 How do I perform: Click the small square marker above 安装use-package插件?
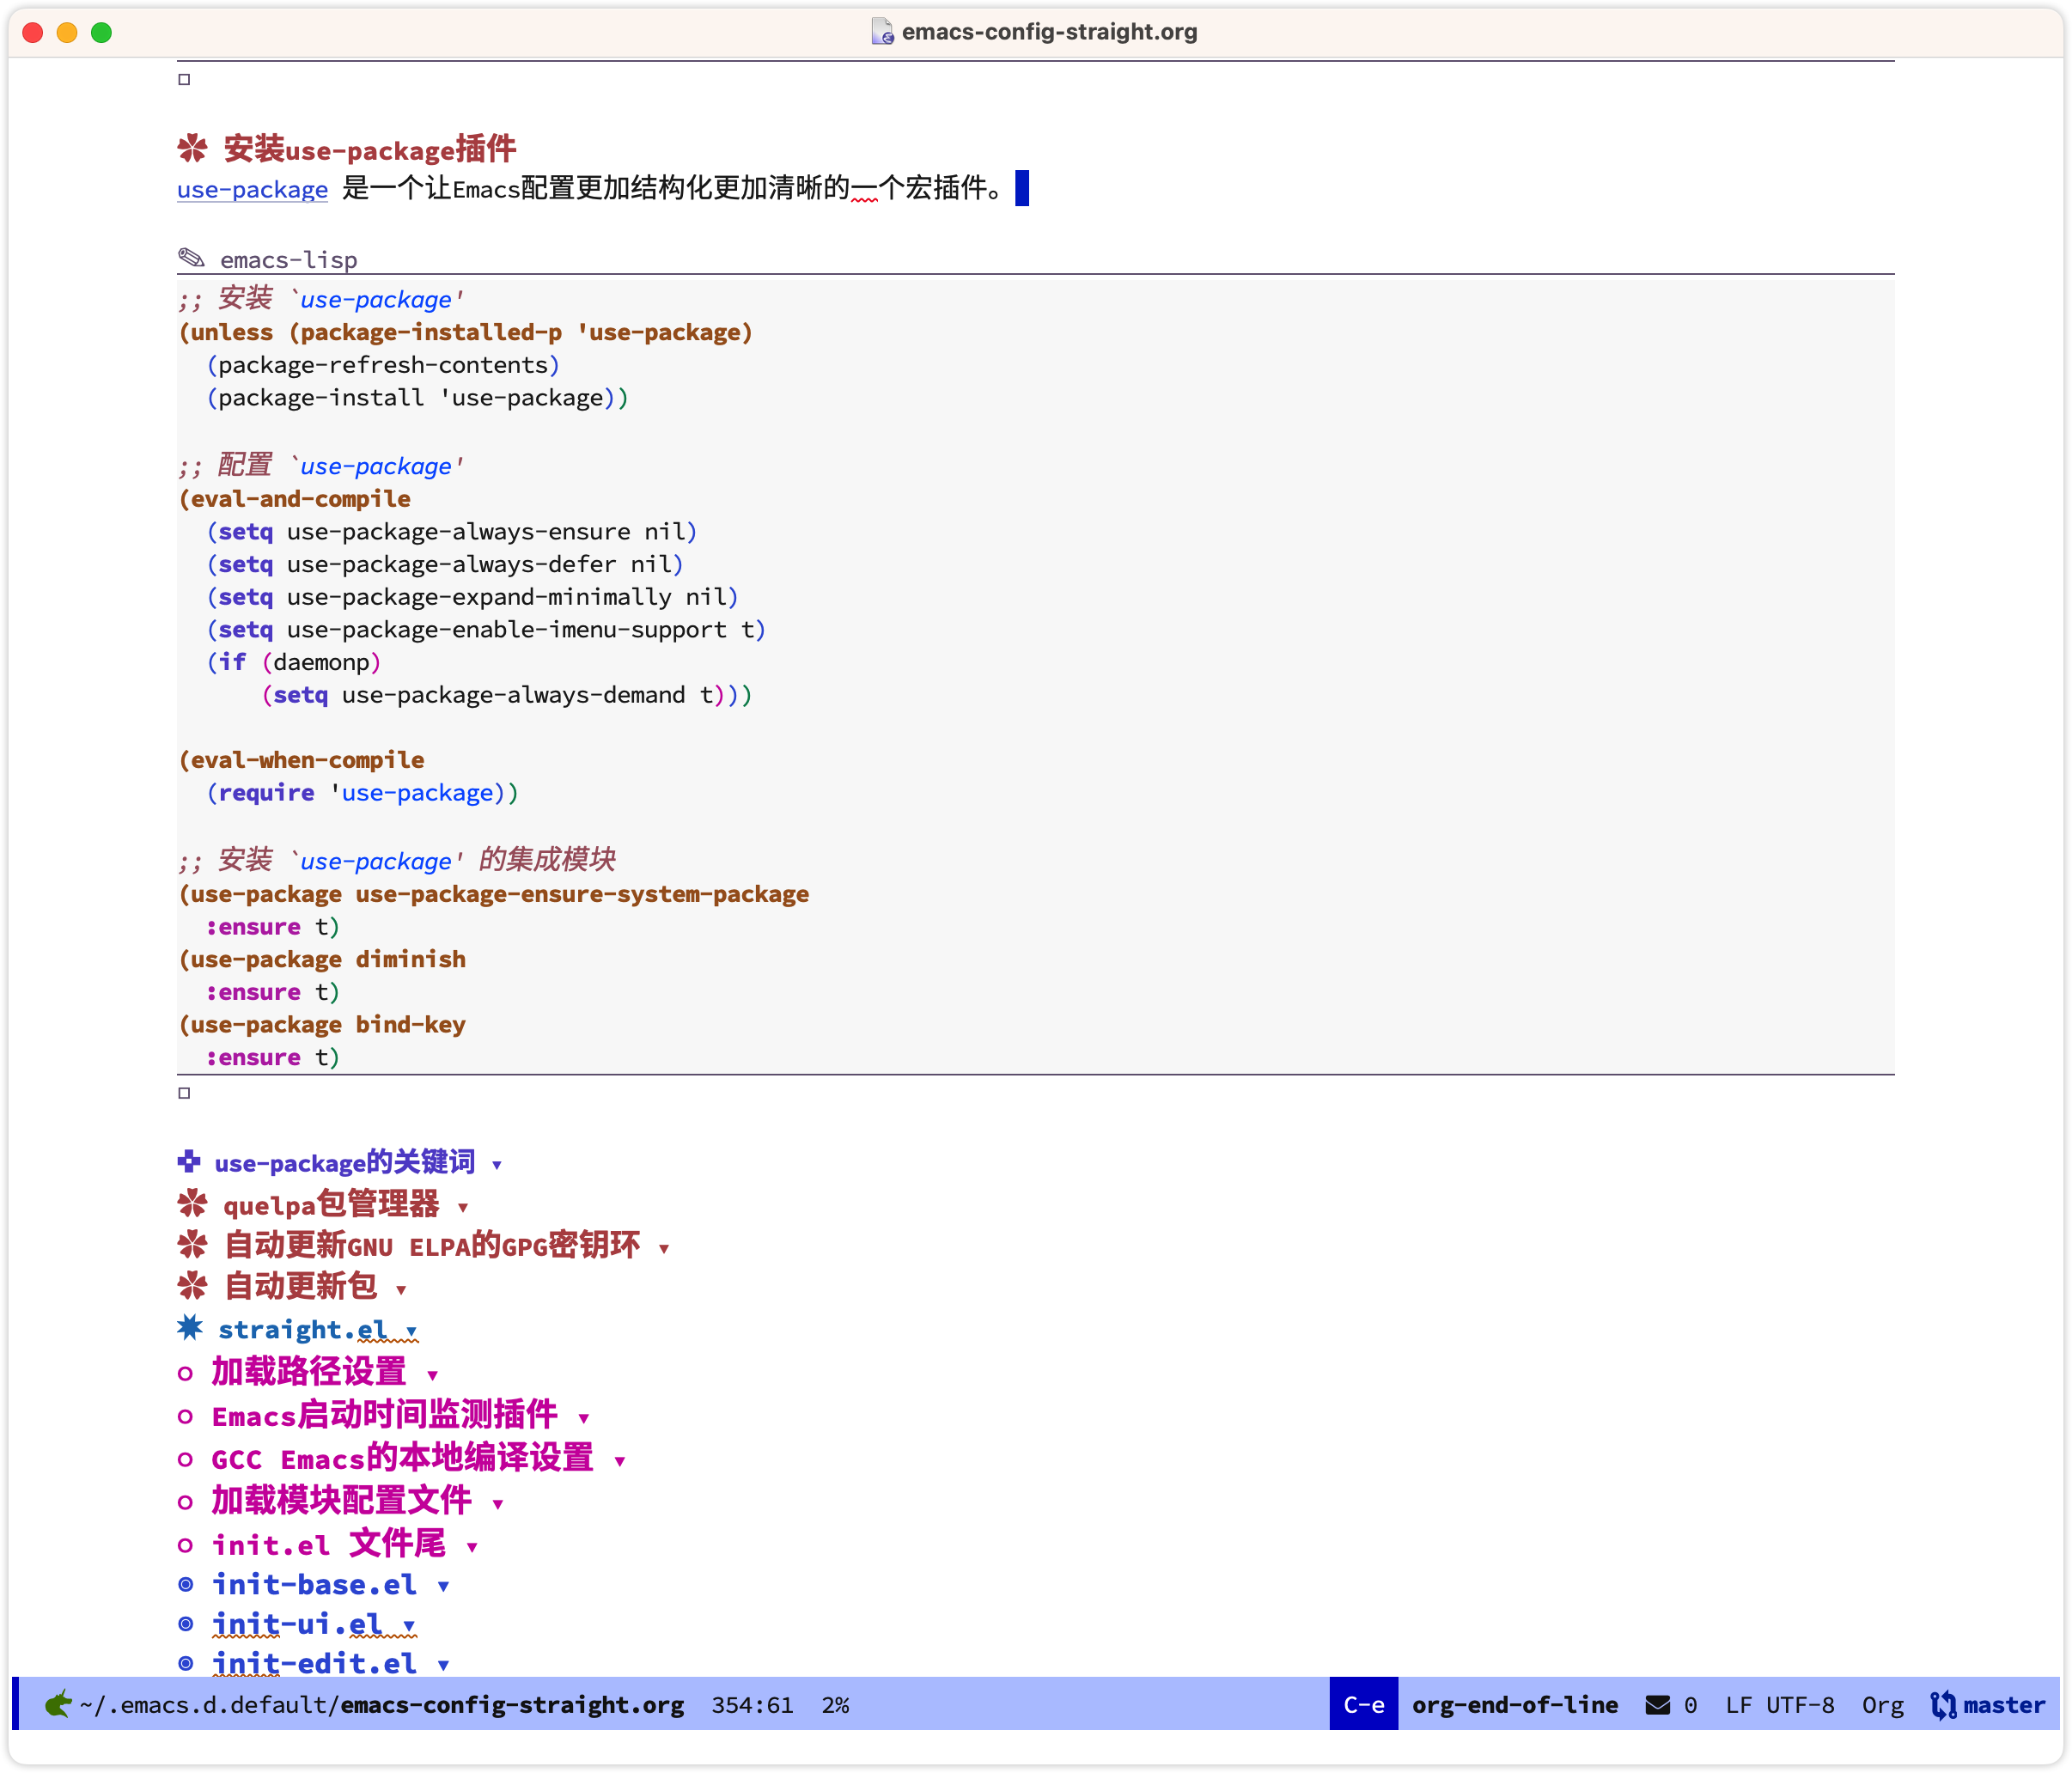coord(184,80)
